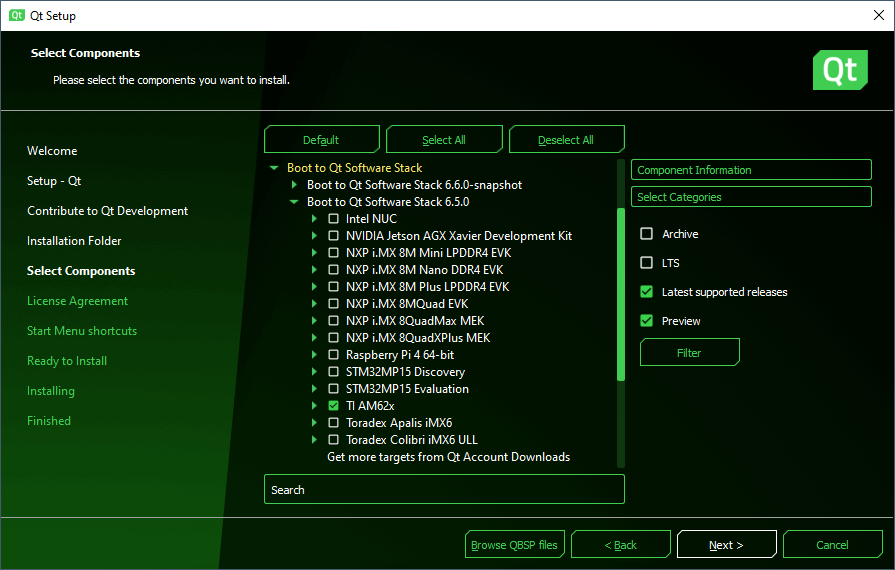The width and height of the screenshot is (895, 570).
Task: Click the Qt logo in the header
Action: click(x=839, y=71)
